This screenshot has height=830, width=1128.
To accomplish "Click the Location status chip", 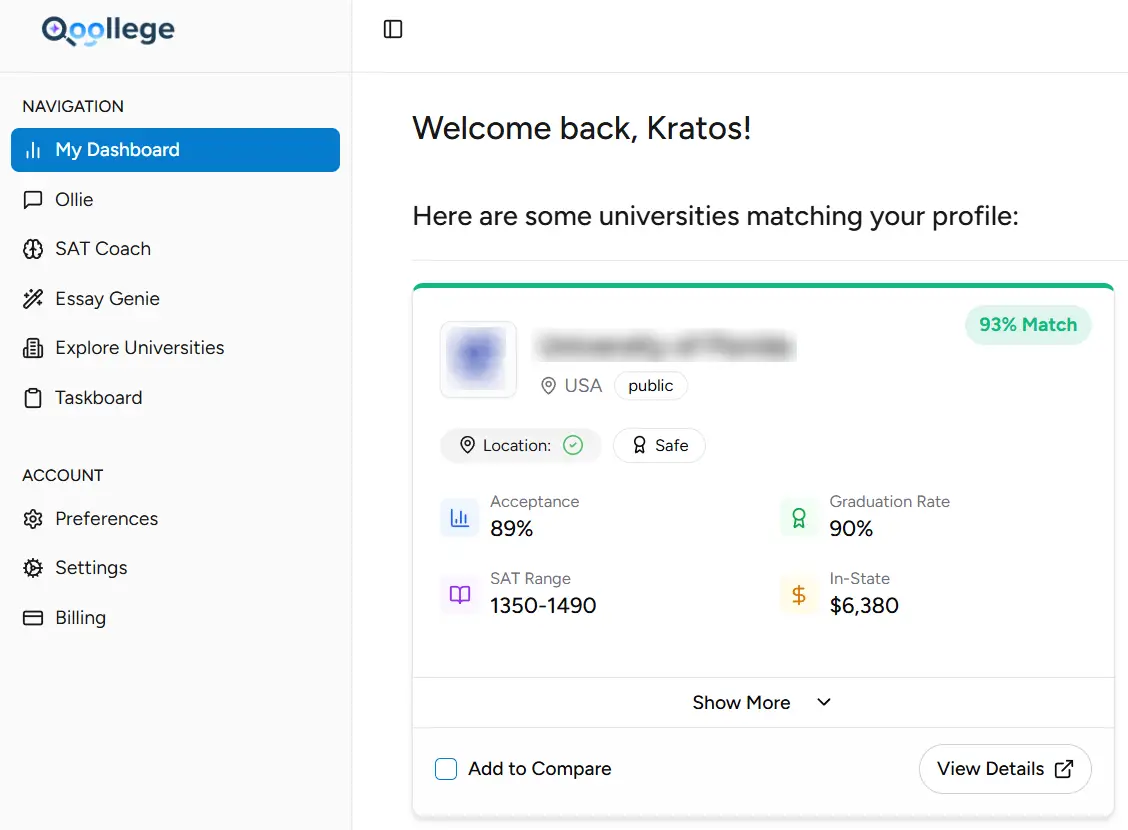I will [x=520, y=446].
